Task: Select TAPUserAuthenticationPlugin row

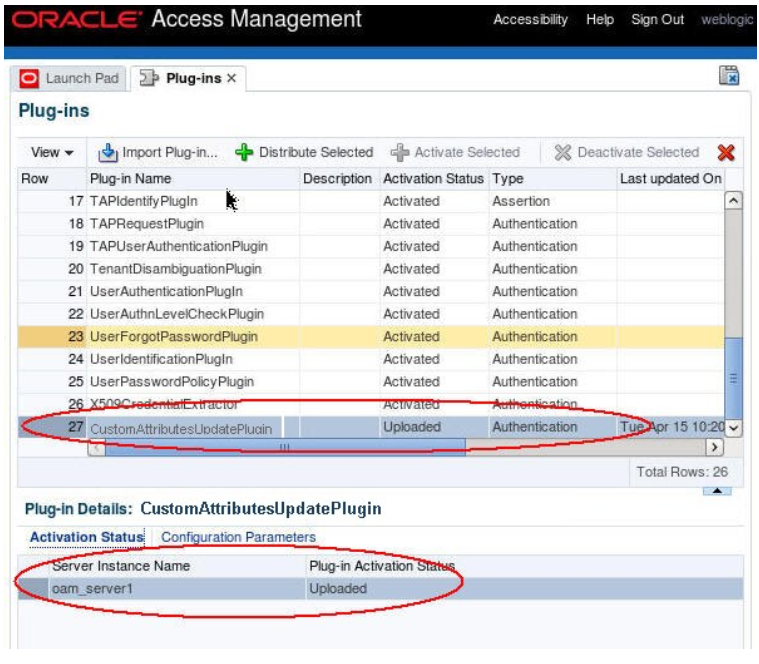Action: coord(371,246)
